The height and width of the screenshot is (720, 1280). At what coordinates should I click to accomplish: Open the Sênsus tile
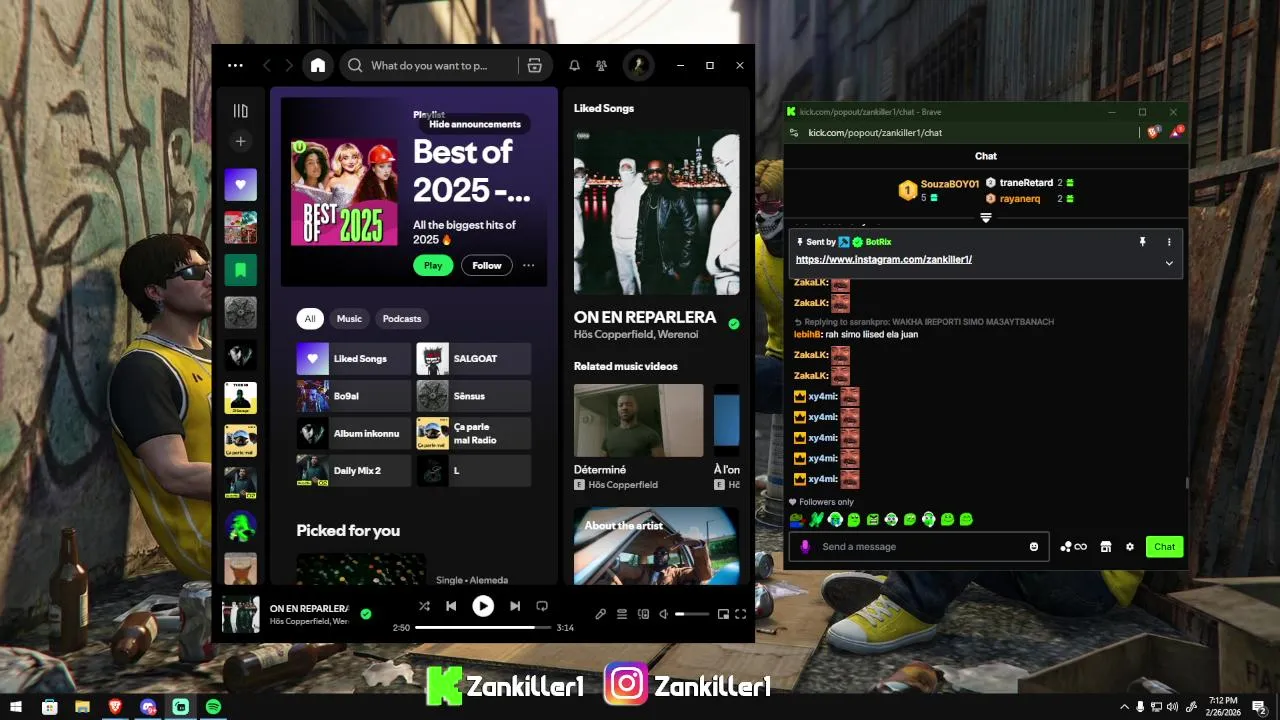(x=474, y=396)
